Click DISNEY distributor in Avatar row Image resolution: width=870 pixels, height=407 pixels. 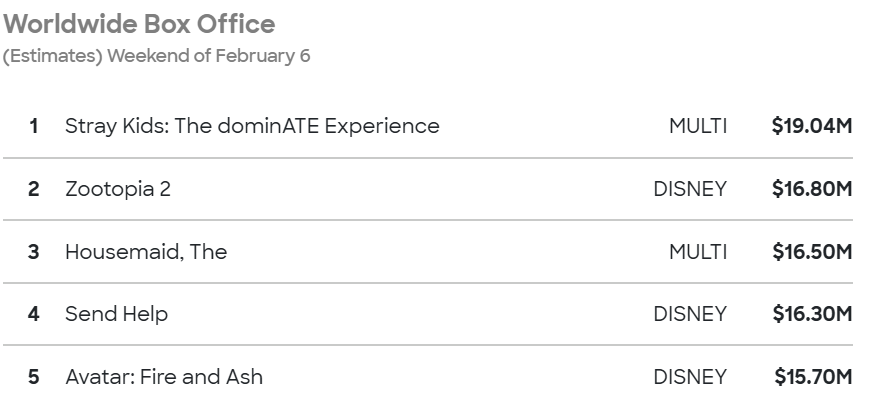(x=690, y=377)
